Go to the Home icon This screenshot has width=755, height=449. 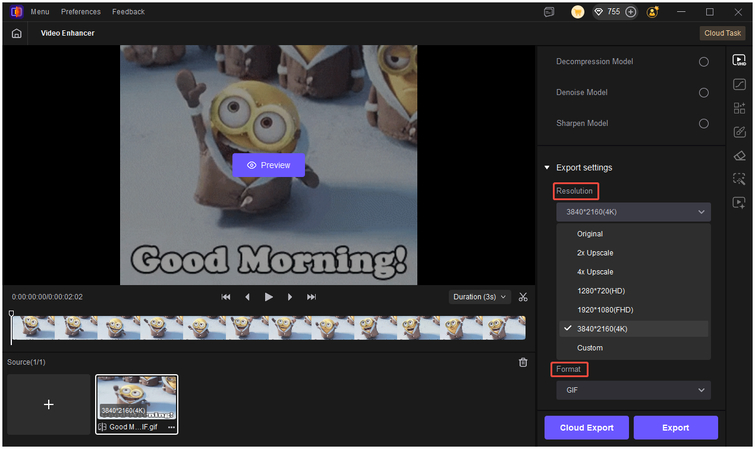tap(16, 34)
